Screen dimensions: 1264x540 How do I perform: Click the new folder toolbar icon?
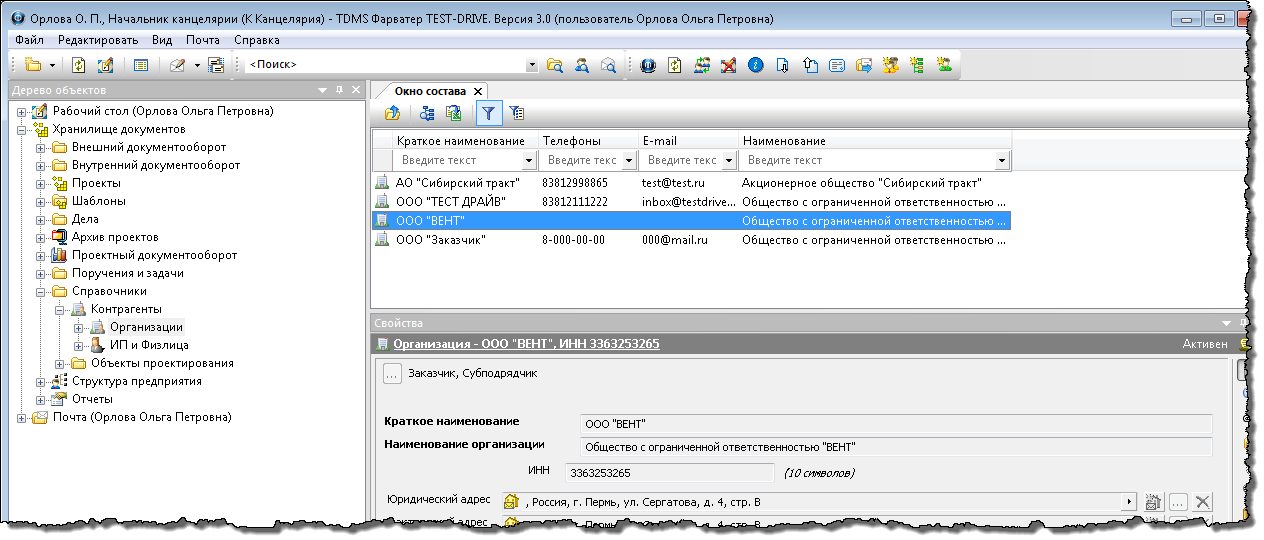click(33, 65)
